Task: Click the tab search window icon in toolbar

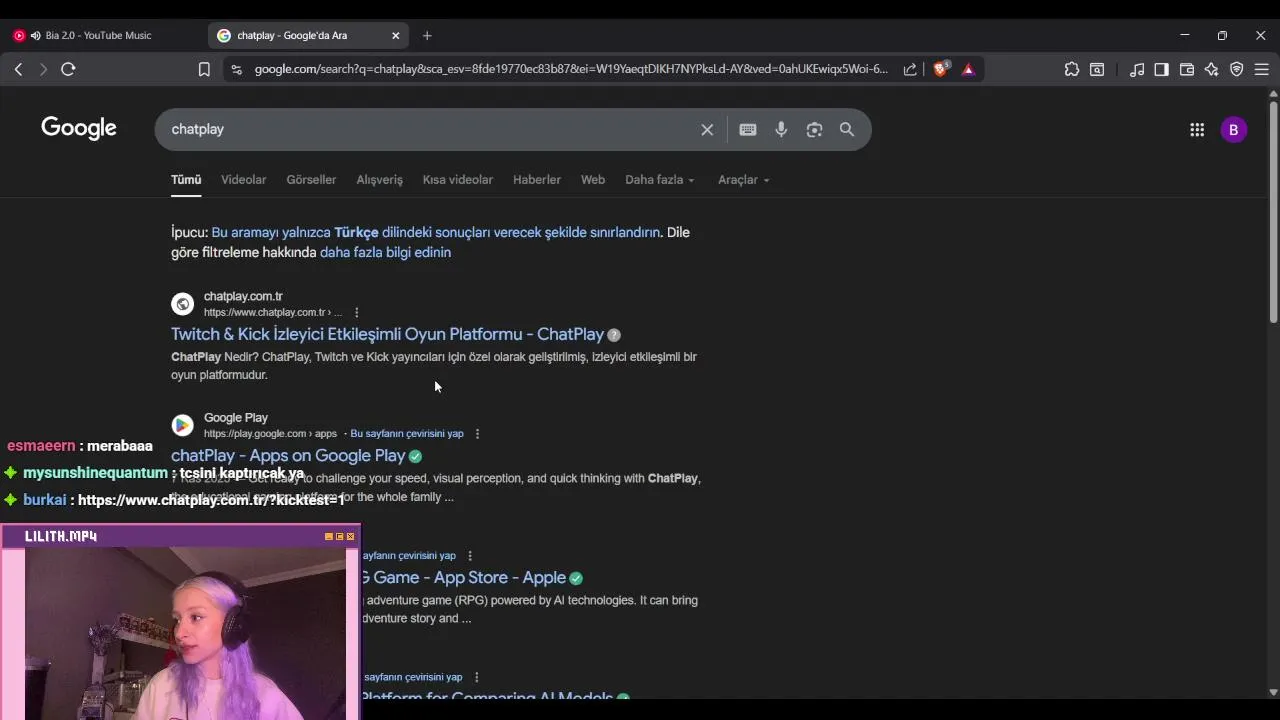Action: (1097, 69)
